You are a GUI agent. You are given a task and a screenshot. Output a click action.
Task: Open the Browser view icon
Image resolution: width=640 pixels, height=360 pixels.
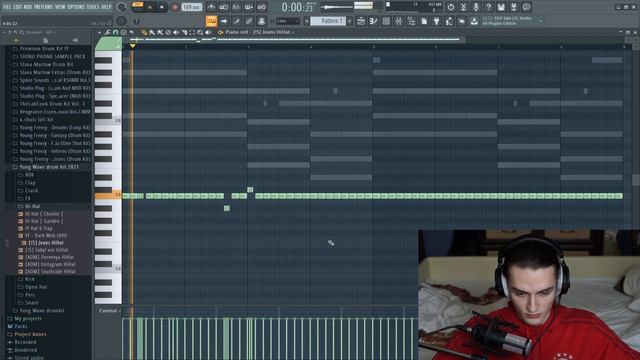(x=411, y=21)
